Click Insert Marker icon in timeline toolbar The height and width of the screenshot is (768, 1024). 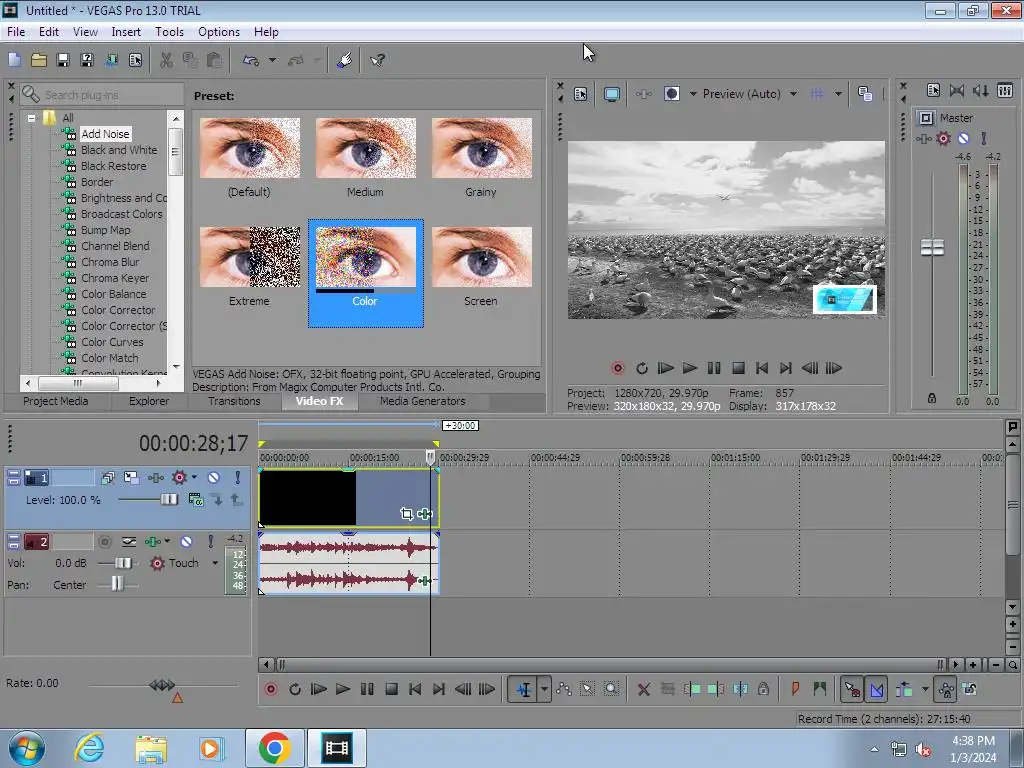tap(795, 689)
